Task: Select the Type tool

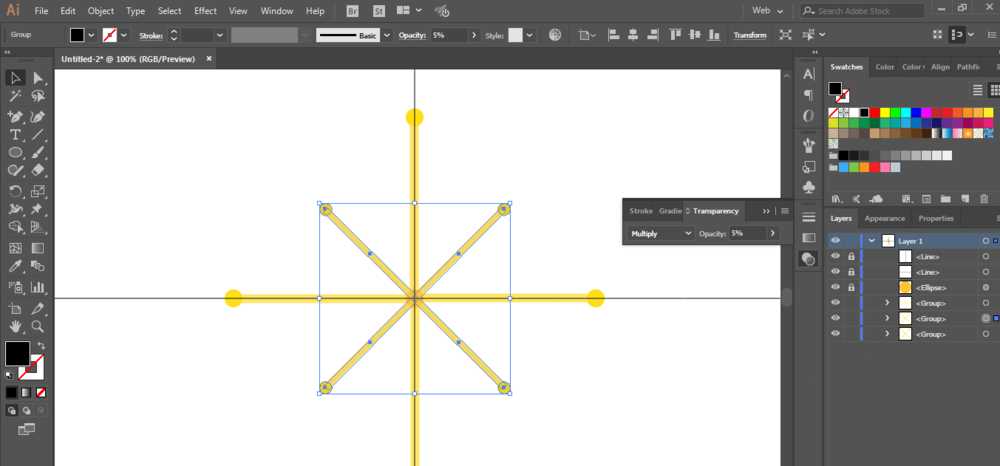Action: (15, 135)
